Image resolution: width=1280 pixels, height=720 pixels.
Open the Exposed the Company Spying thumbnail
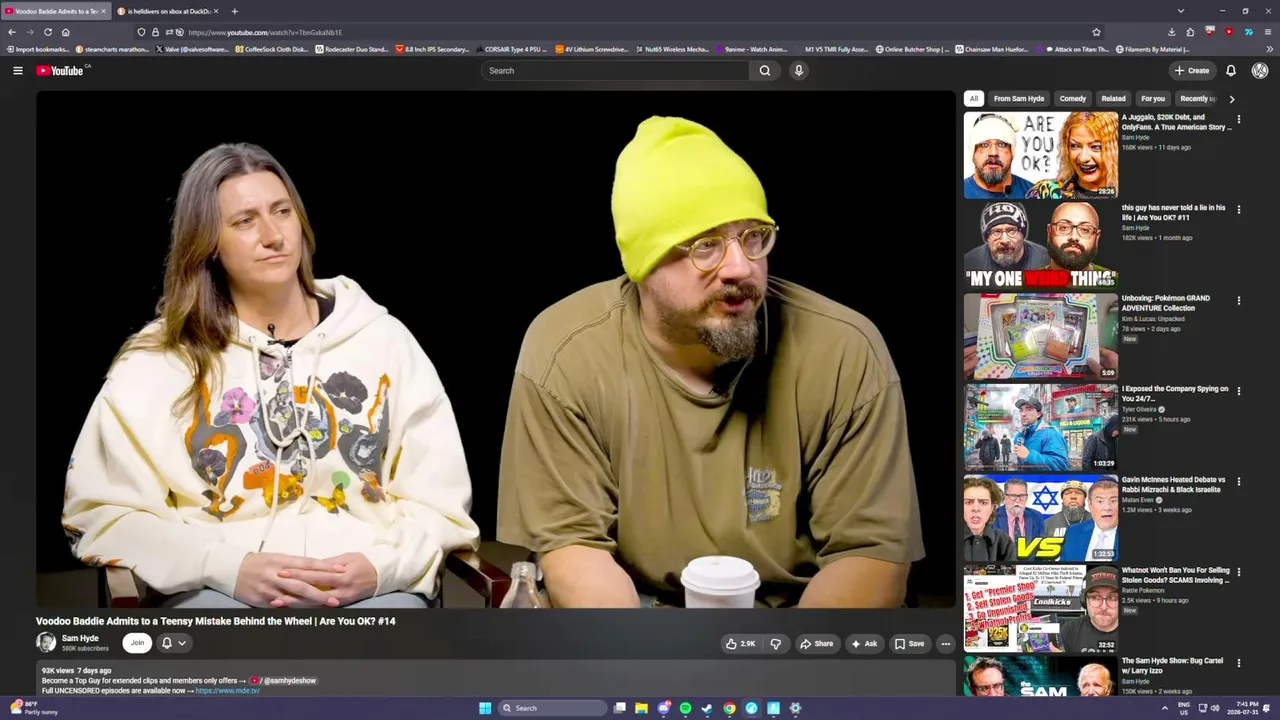(1040, 427)
